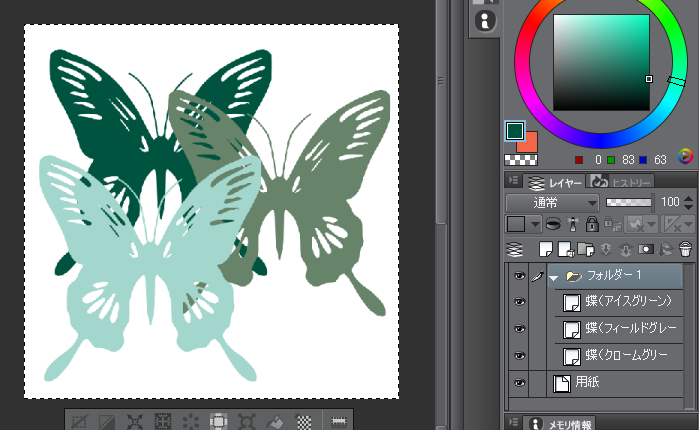
Task: Select the orange sub color swatch
Action: pyautogui.click(x=530, y=145)
